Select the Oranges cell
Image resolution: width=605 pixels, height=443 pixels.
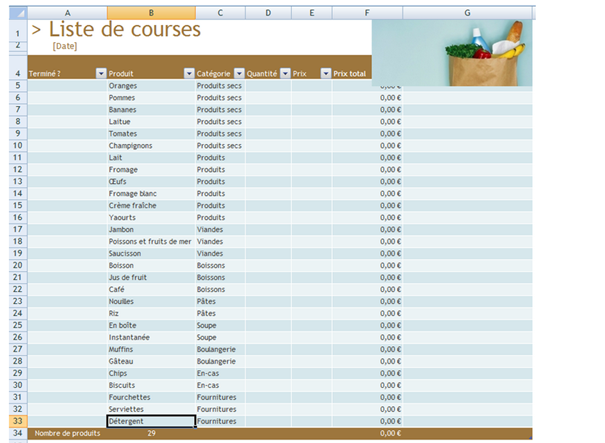(x=151, y=85)
